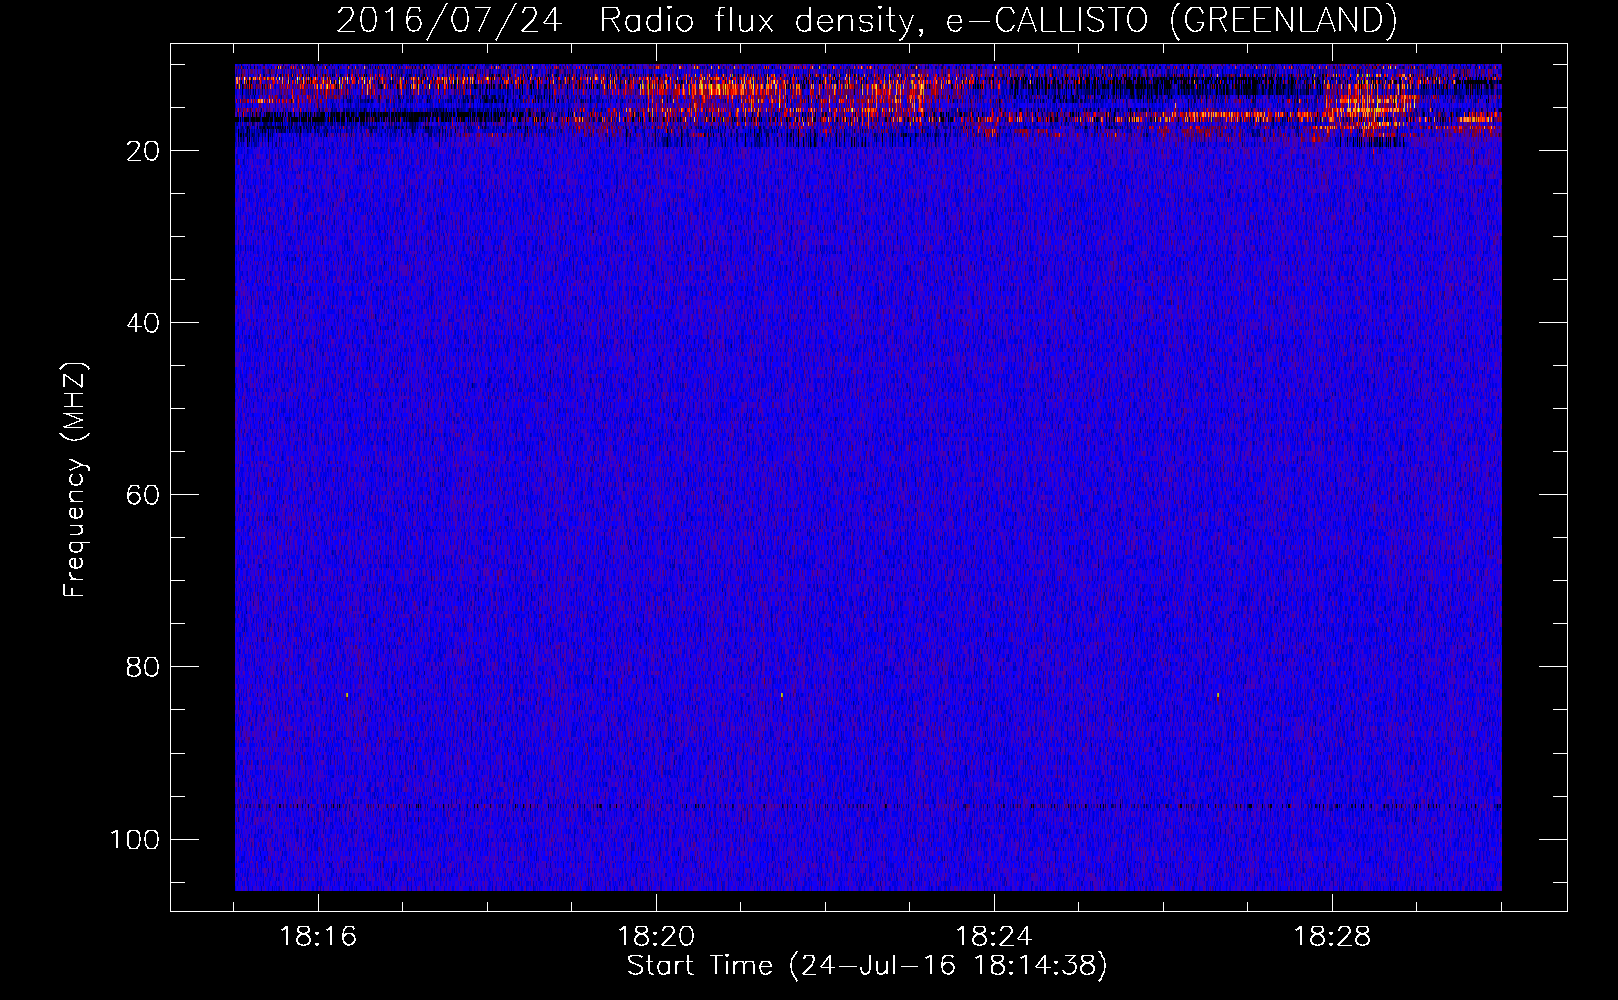Click the 18:24 time tick label
The width and height of the screenshot is (1618, 1000).
tap(994, 937)
